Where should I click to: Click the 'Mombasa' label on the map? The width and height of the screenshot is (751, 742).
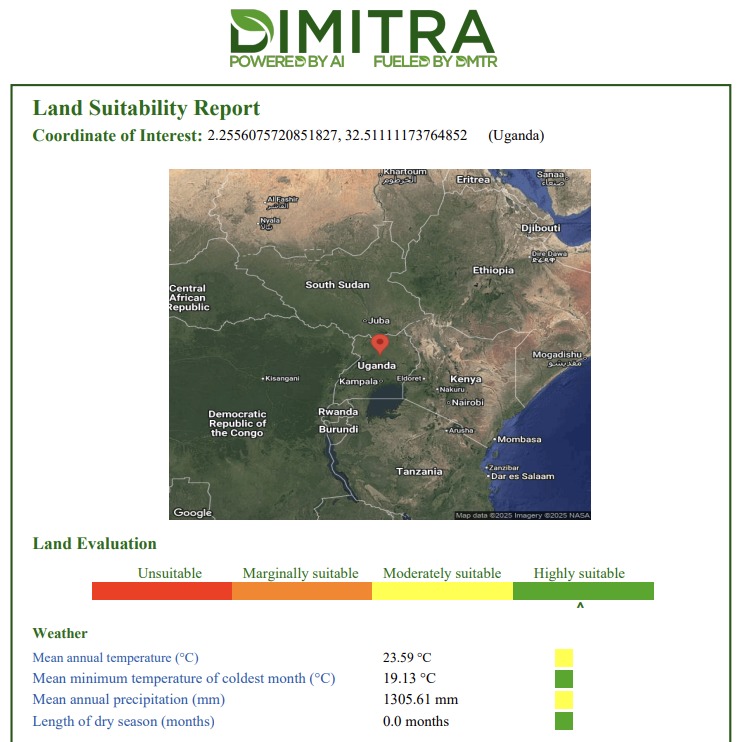[519, 440]
